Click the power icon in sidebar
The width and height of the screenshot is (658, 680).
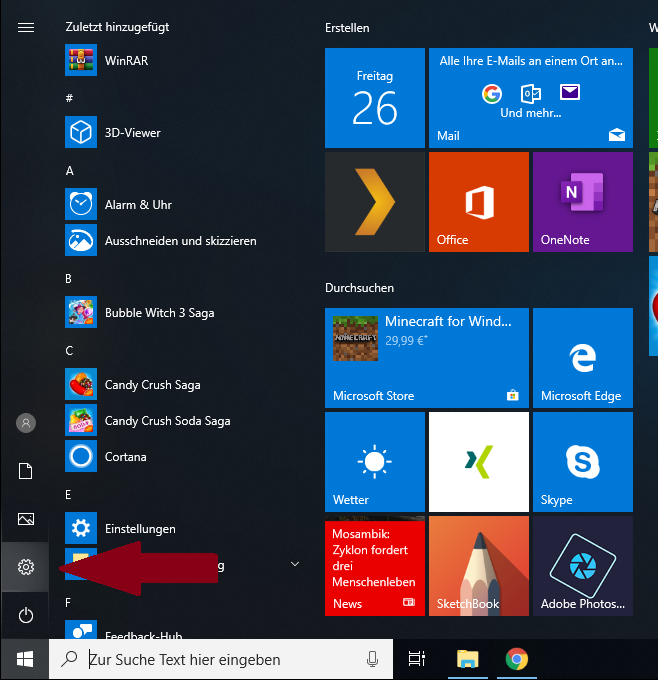(26, 615)
